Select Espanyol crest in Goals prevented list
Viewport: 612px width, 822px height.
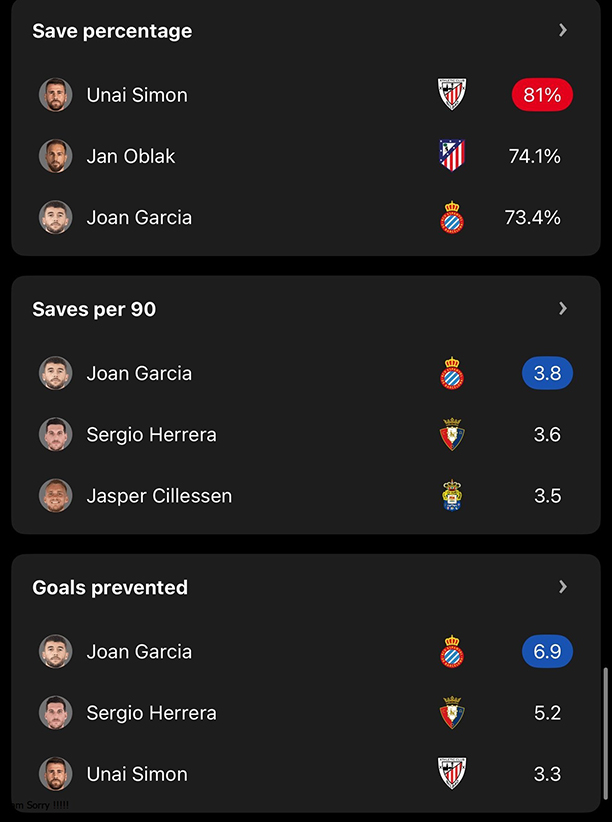click(x=452, y=651)
